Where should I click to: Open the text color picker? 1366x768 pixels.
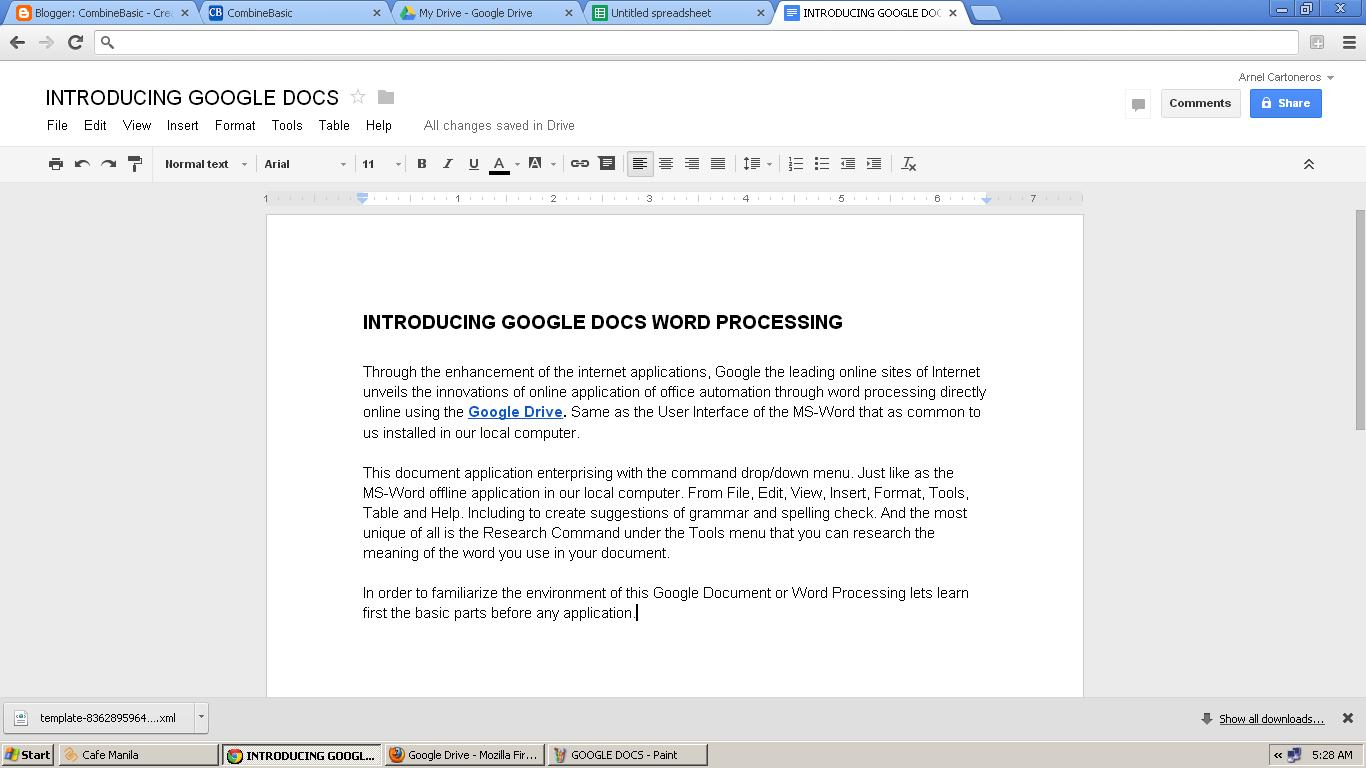click(503, 164)
